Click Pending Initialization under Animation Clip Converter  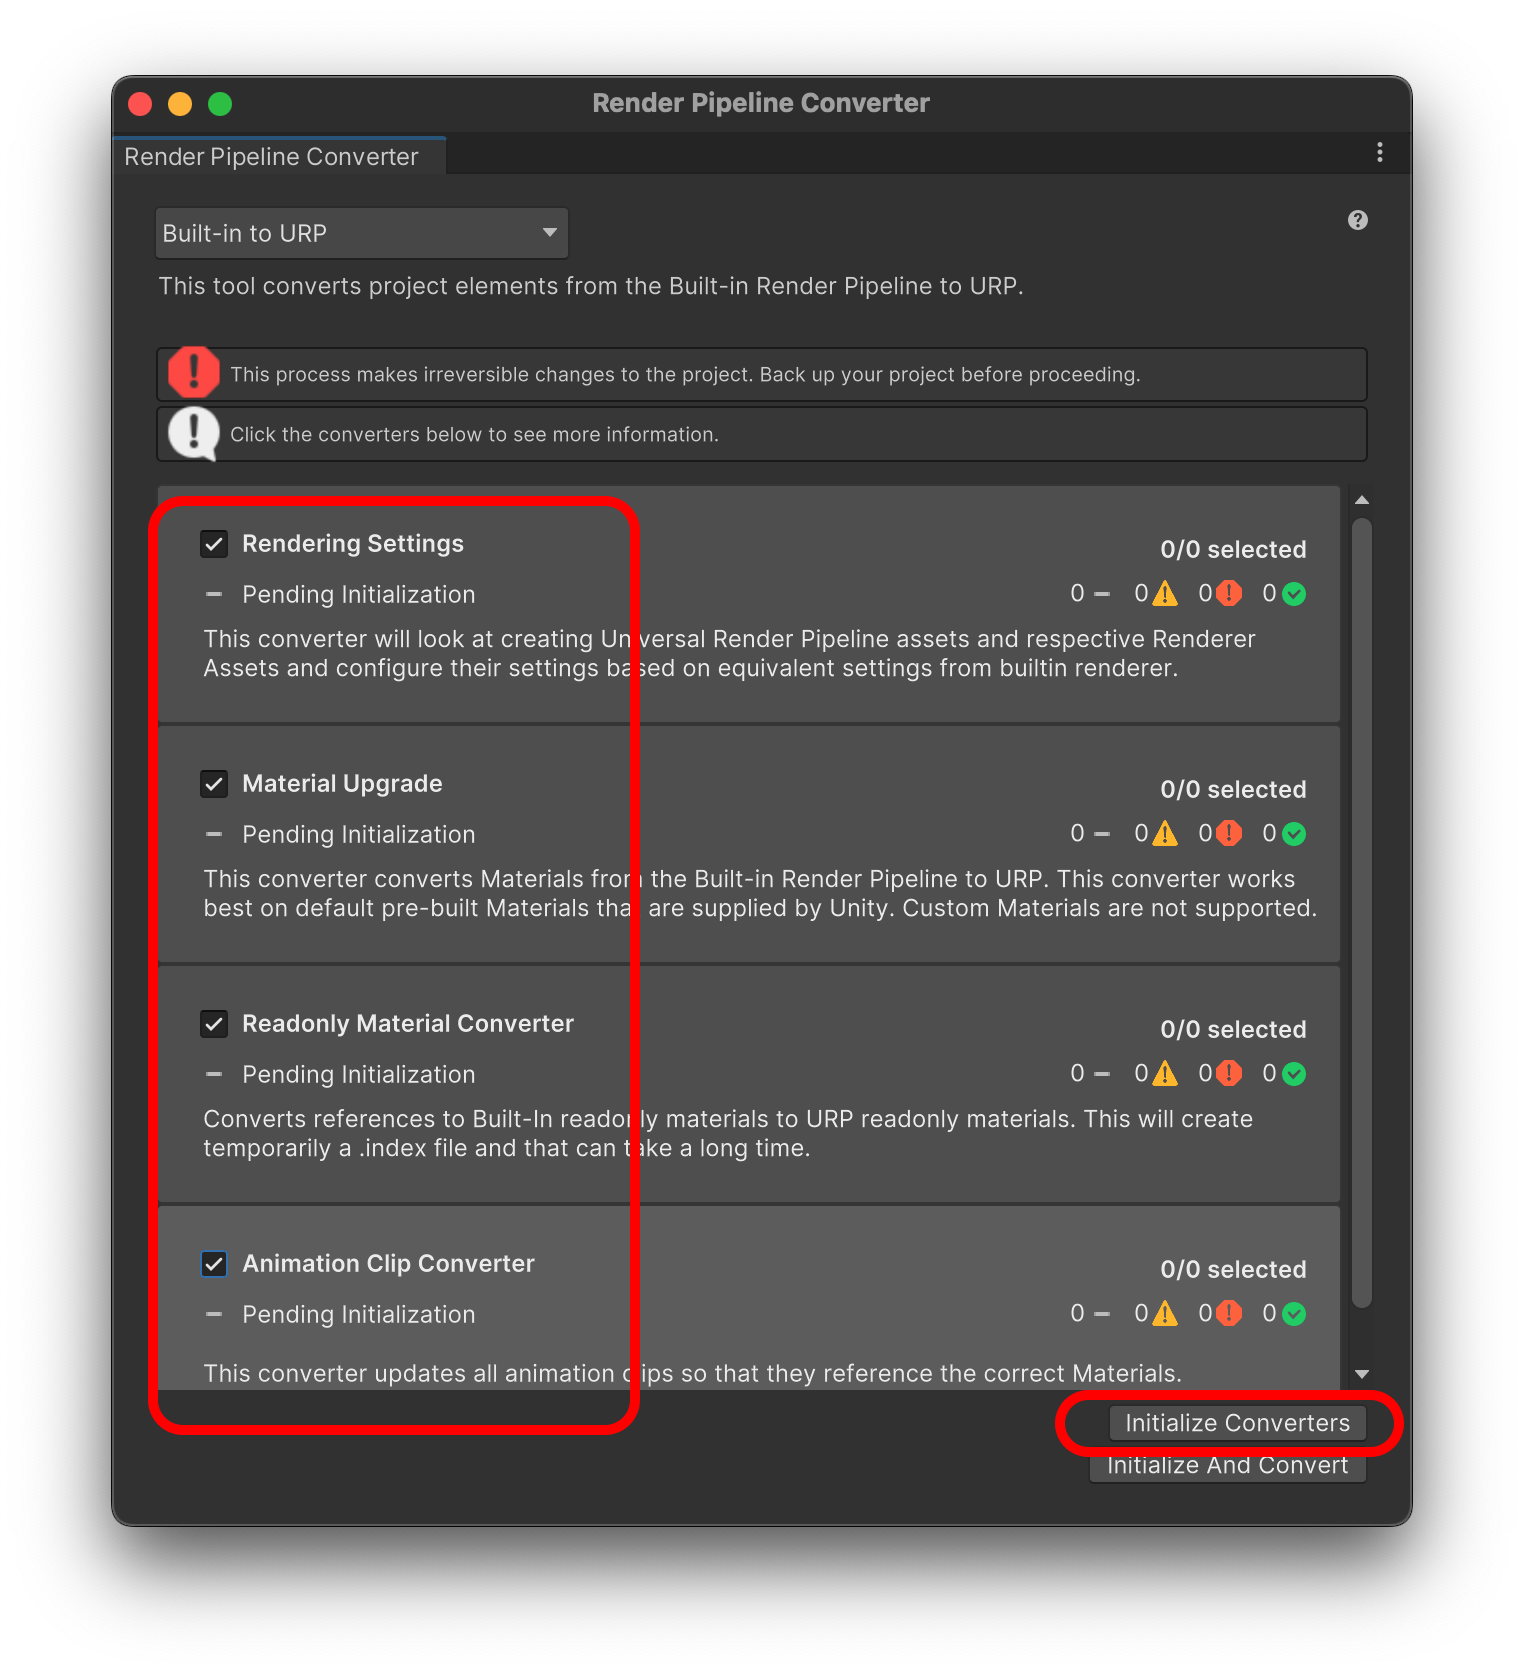point(359,1314)
